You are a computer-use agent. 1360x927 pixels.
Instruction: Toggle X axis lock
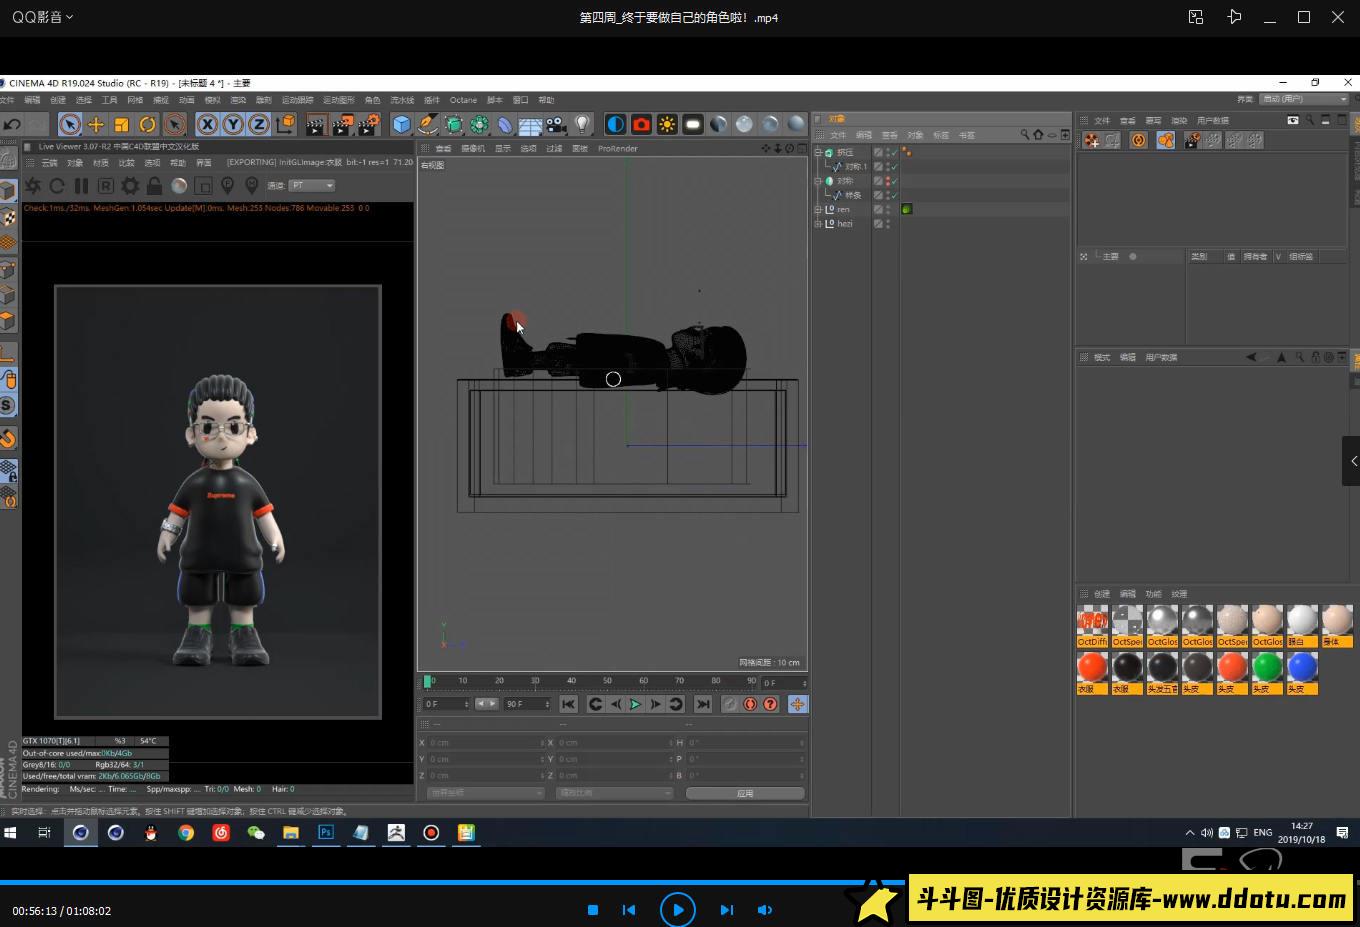click(207, 124)
